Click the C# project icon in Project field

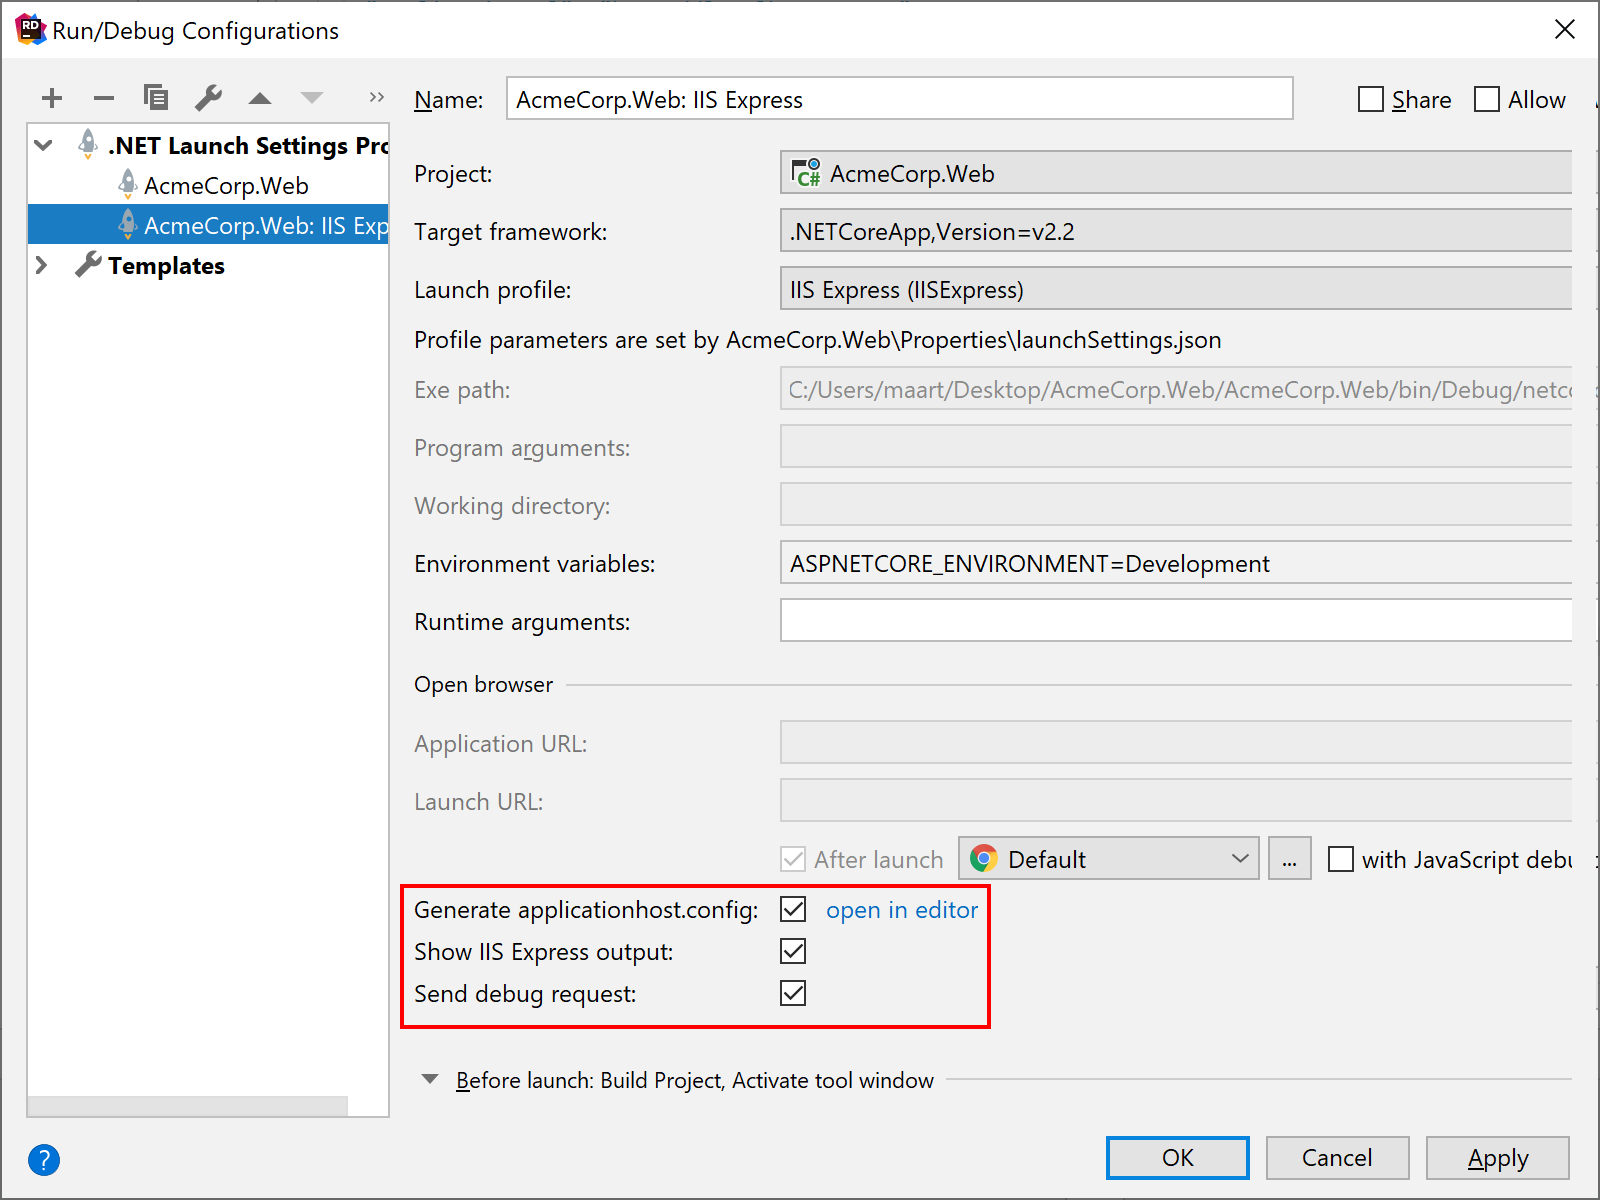click(806, 173)
